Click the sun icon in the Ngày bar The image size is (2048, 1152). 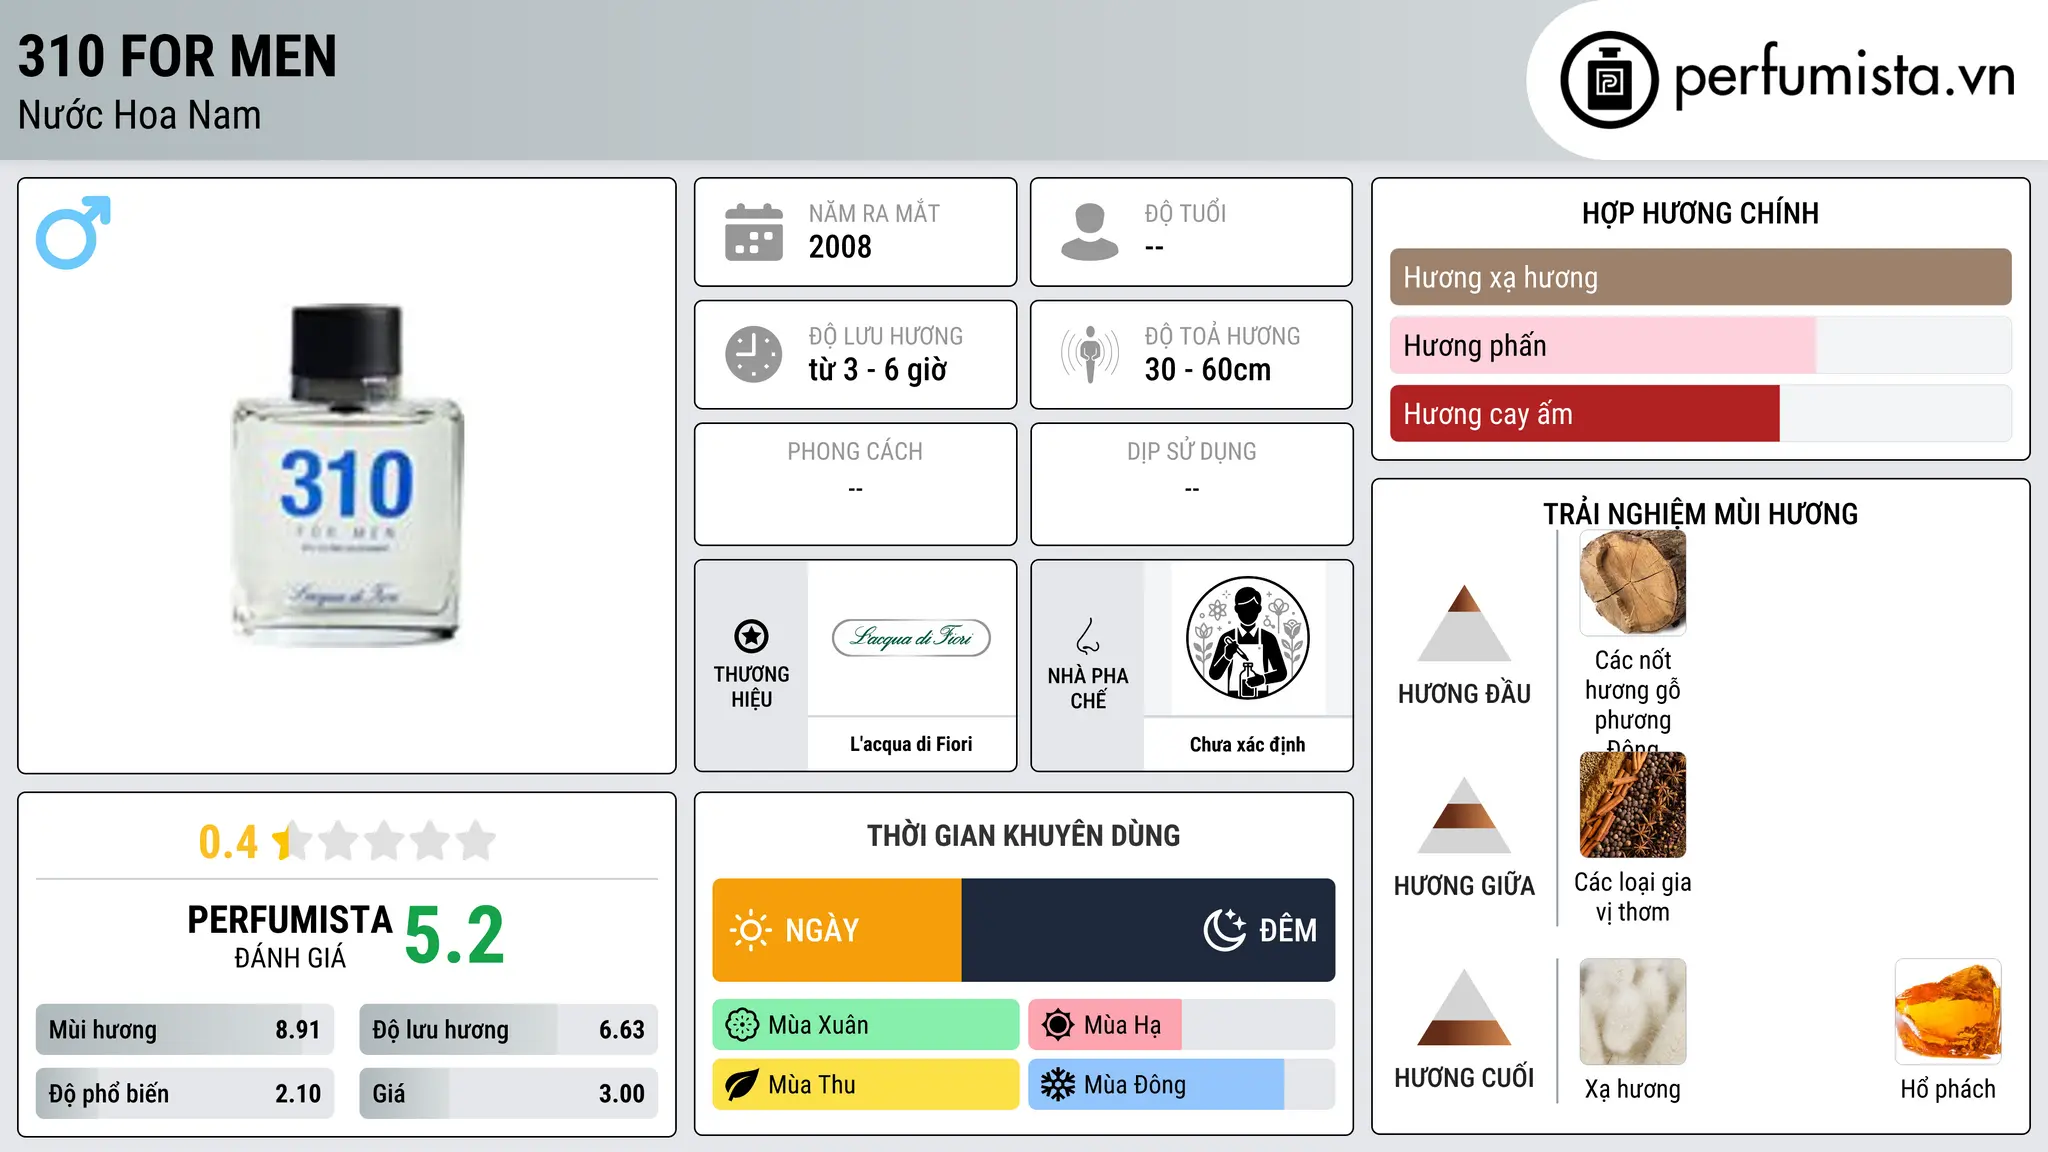click(x=750, y=930)
